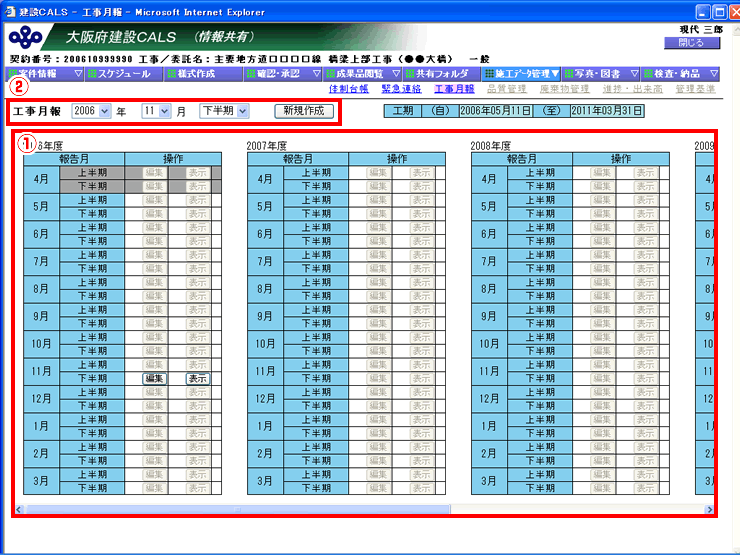Open the 検査・納品 menu
740x555 pixels.
[680, 74]
